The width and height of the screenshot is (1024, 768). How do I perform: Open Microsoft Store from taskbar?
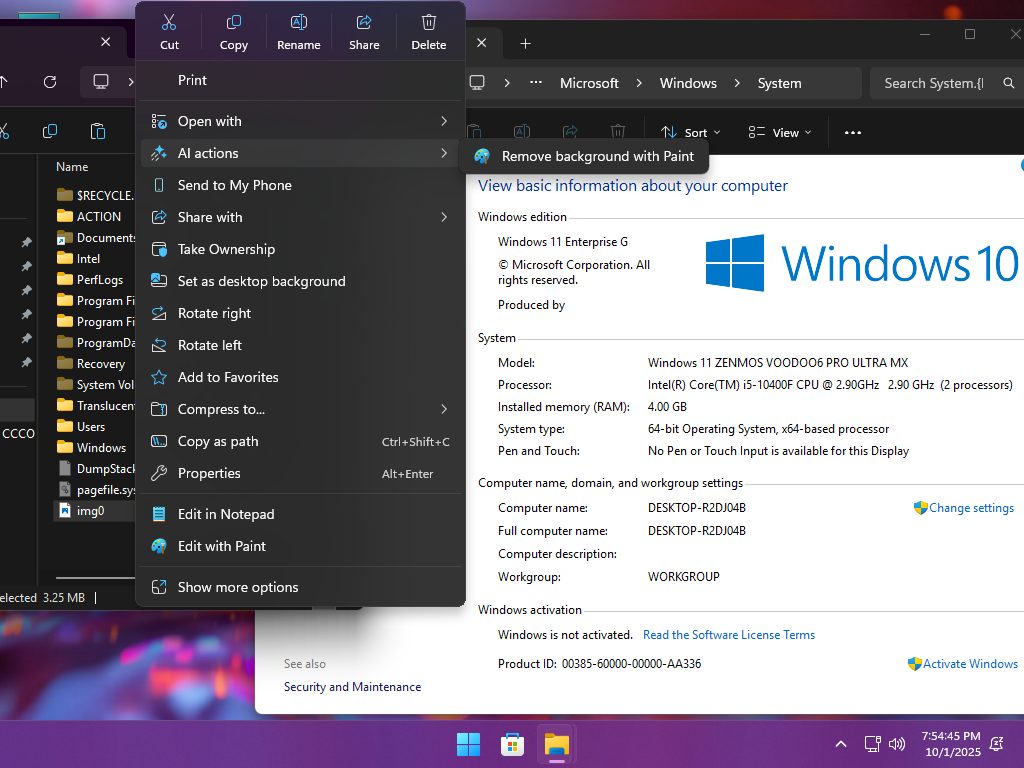point(512,744)
